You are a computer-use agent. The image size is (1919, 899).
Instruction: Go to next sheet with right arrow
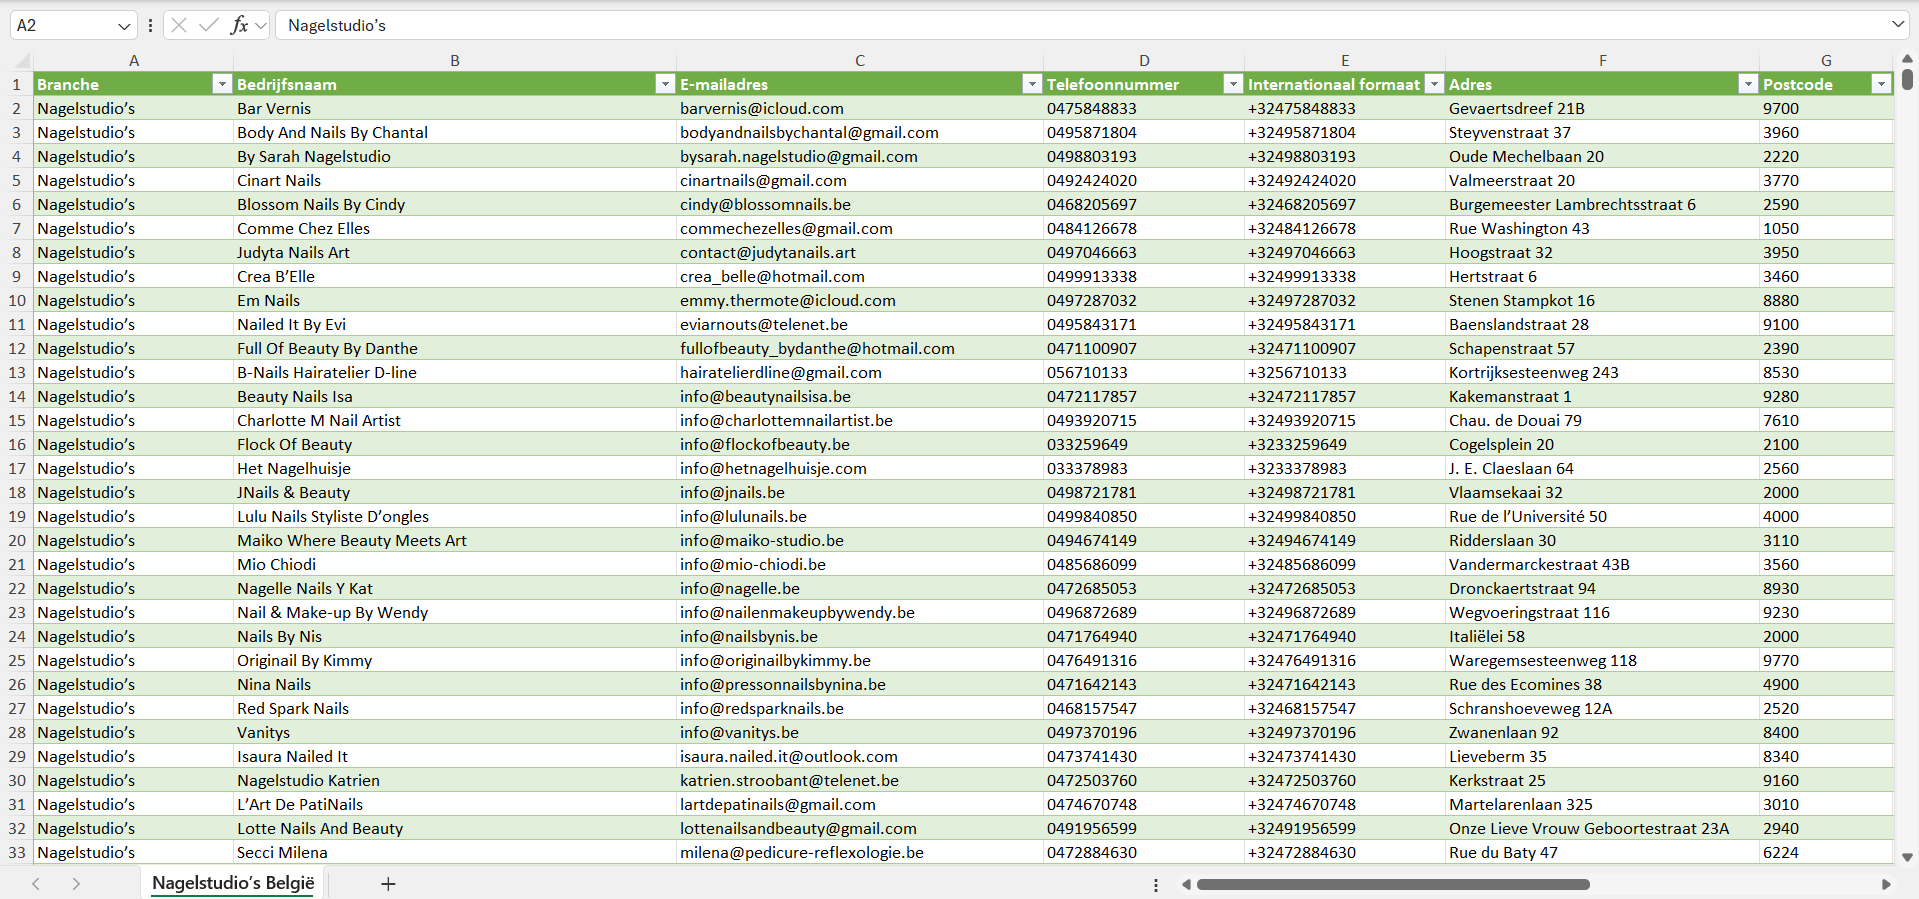coord(76,884)
